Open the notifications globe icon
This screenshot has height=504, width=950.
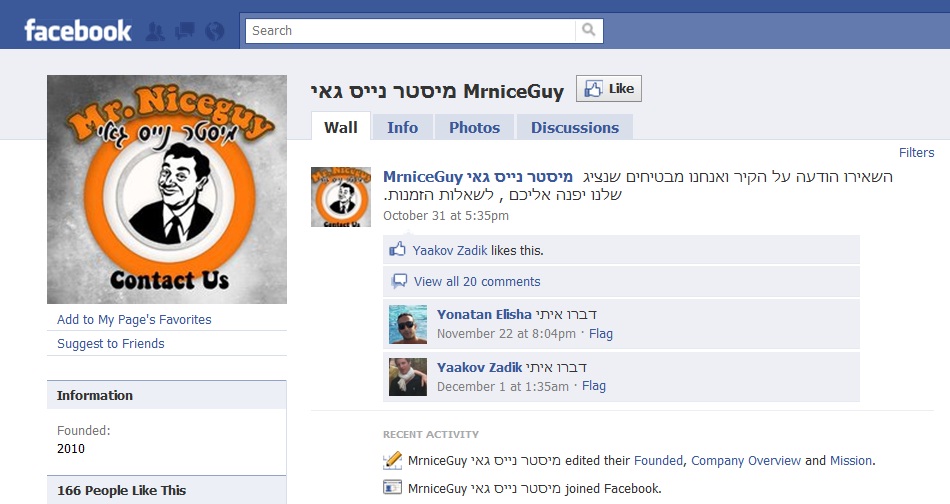tap(214, 31)
